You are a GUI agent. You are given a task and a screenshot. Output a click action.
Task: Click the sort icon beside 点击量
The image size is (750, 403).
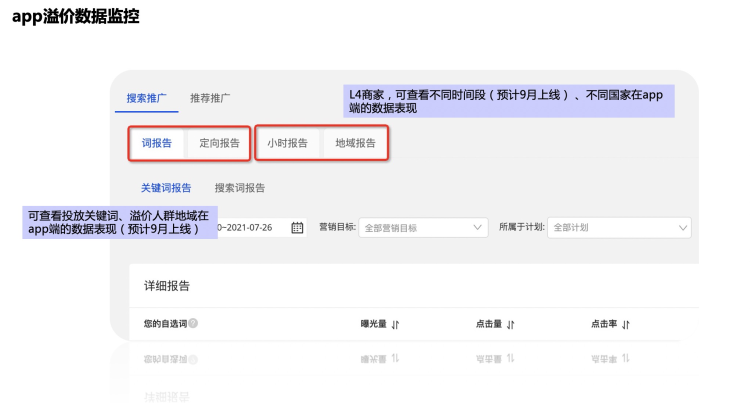[511, 324]
